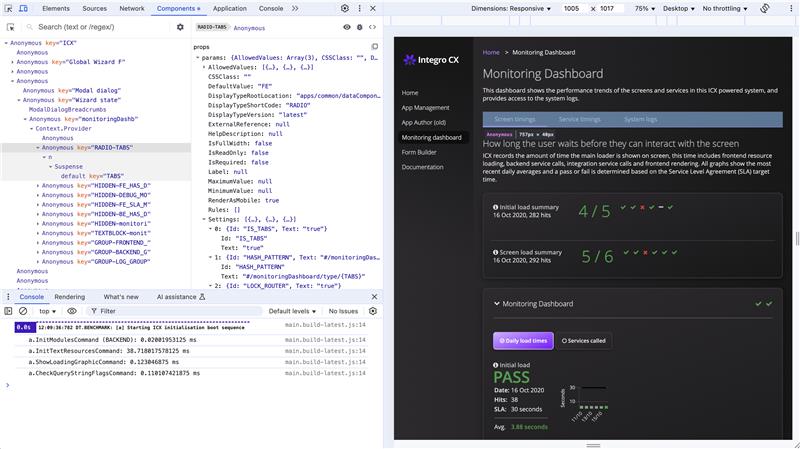Click the log component data bug icon
800x449 pixels.
360,27
